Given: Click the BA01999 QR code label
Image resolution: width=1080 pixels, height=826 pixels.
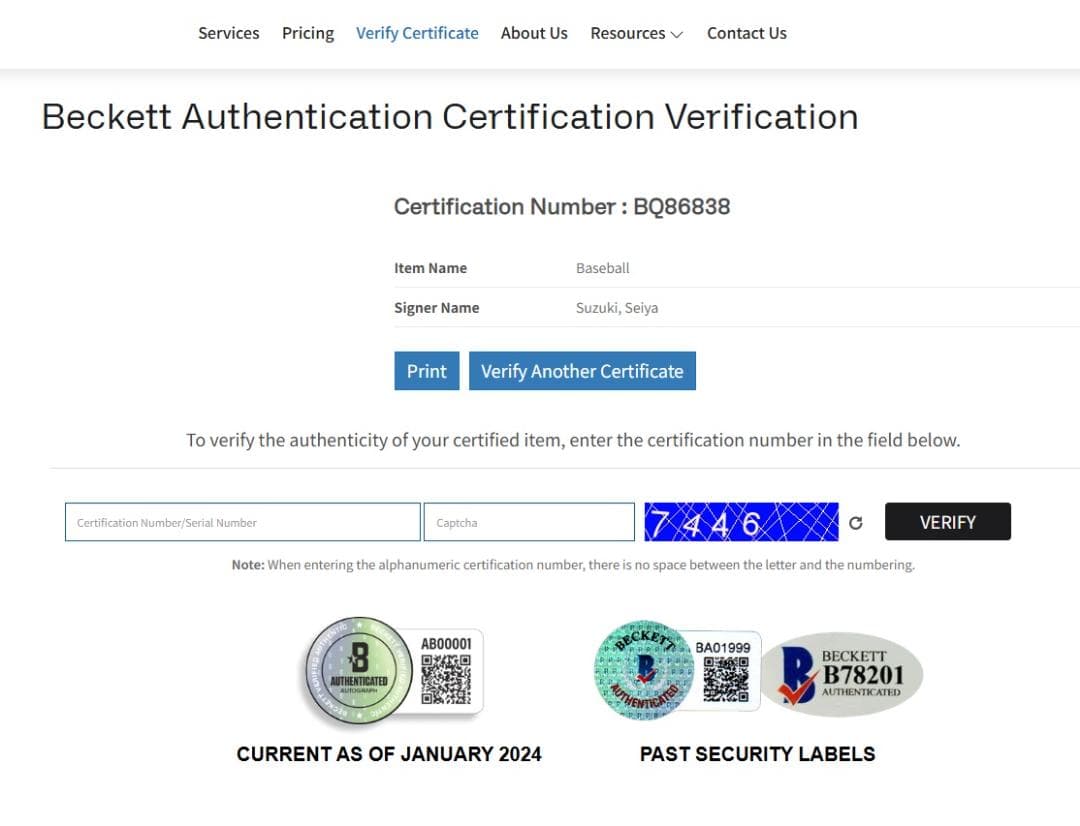Looking at the screenshot, I should point(725,672).
